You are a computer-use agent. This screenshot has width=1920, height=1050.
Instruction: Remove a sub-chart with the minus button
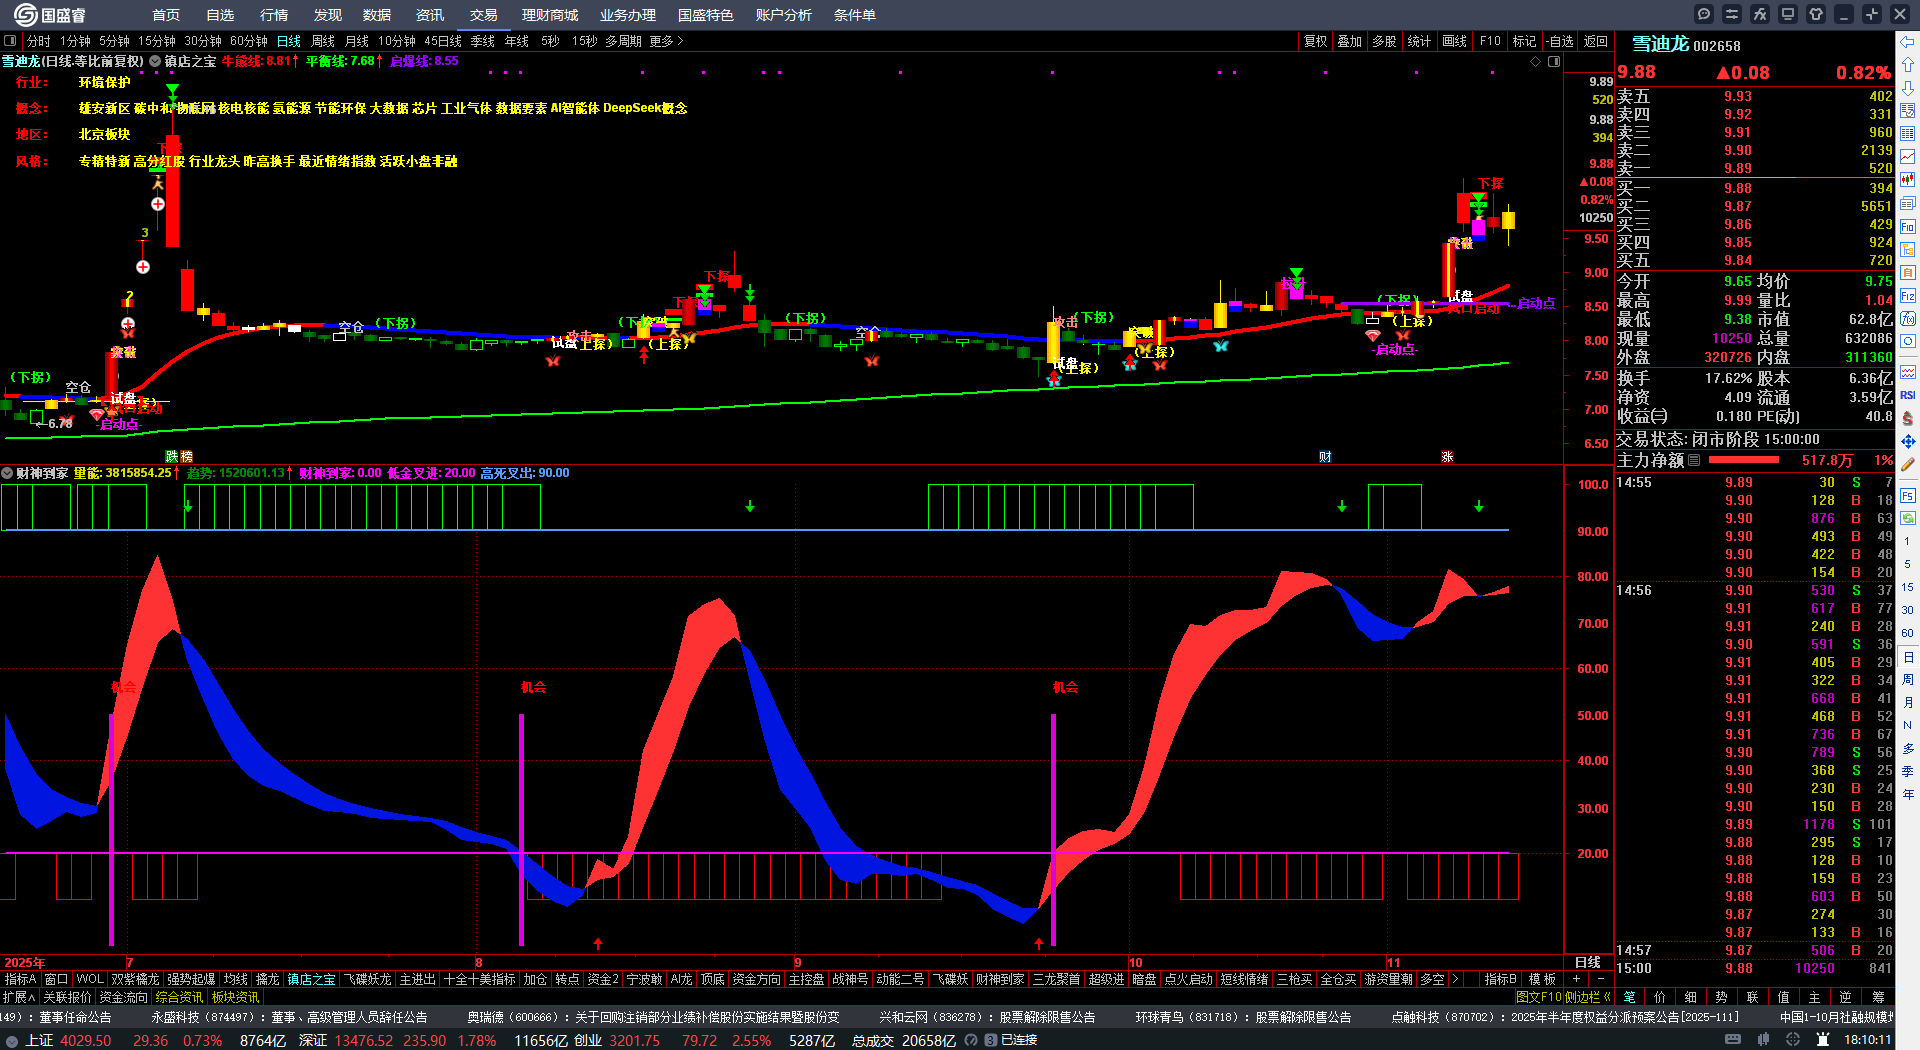tap(1599, 979)
